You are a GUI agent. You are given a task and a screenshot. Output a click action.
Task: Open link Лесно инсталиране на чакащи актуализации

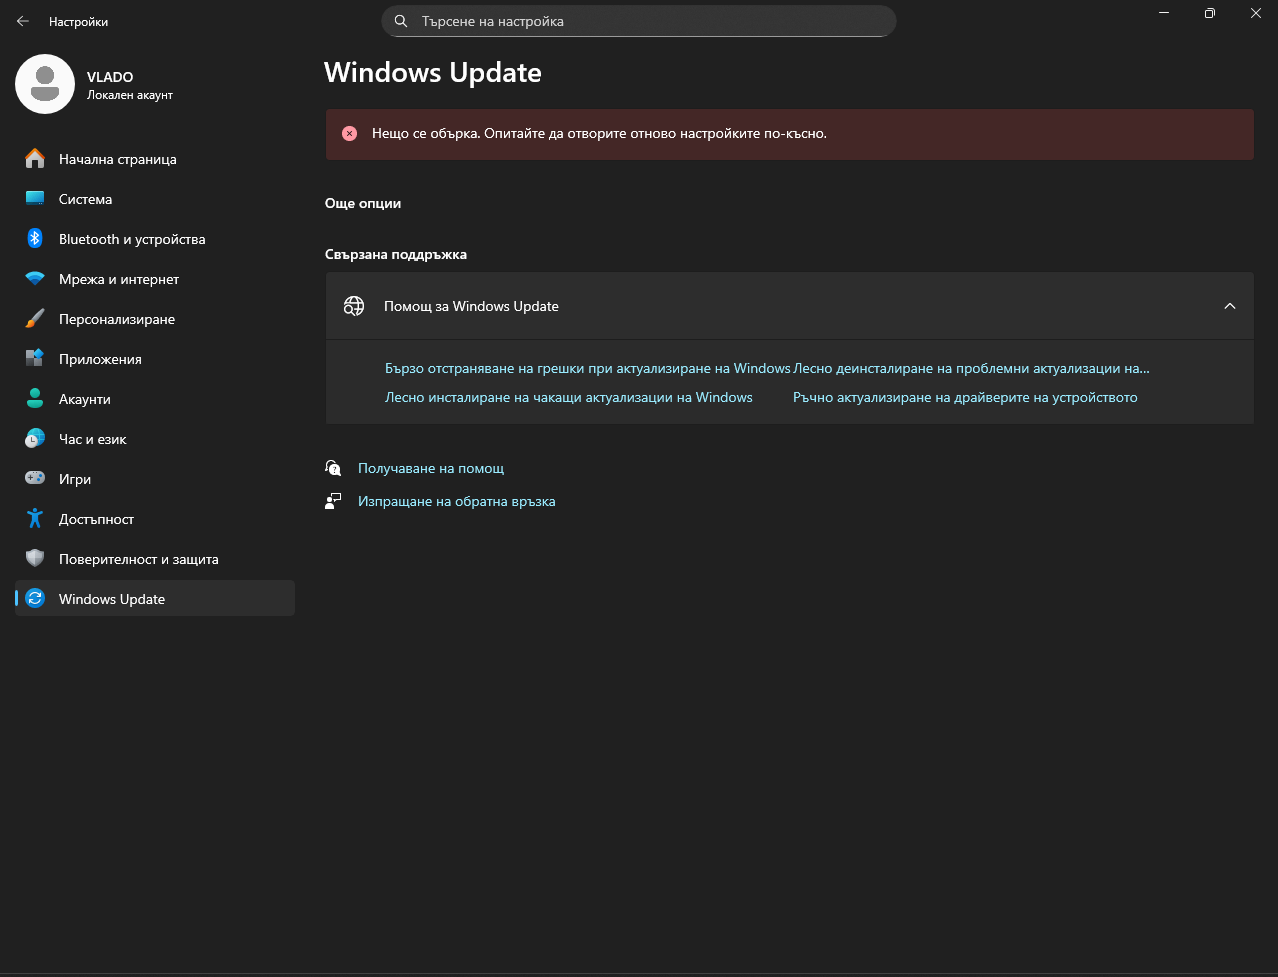pos(569,397)
